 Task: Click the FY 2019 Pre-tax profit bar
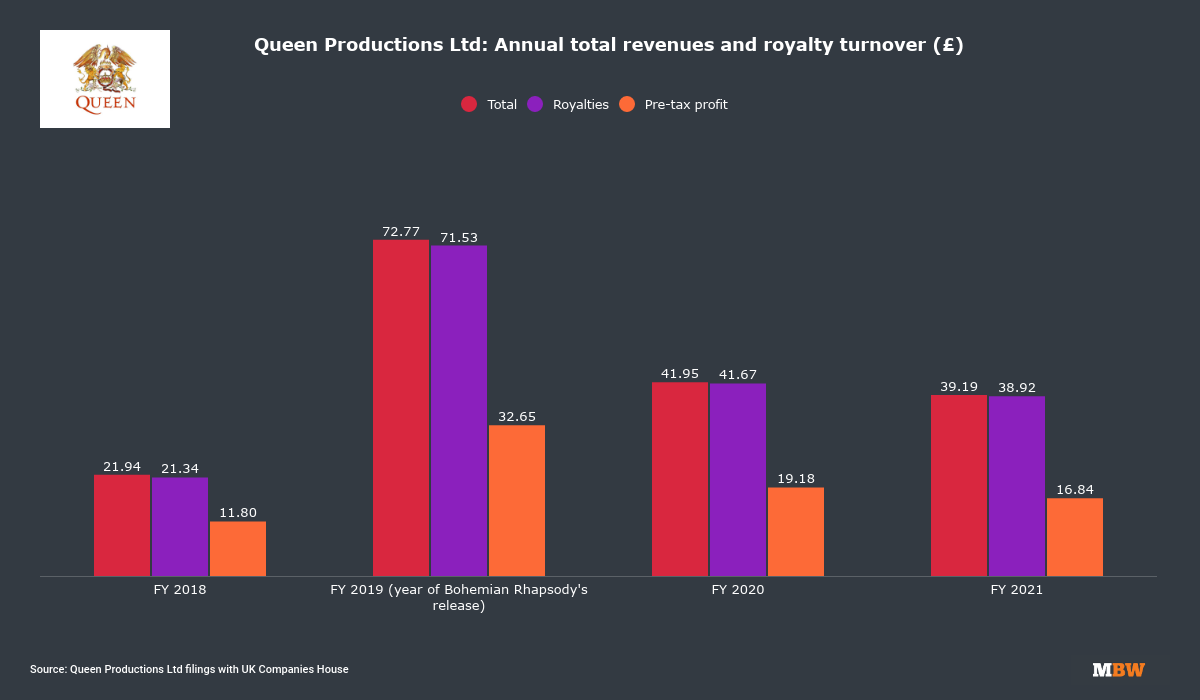point(517,501)
